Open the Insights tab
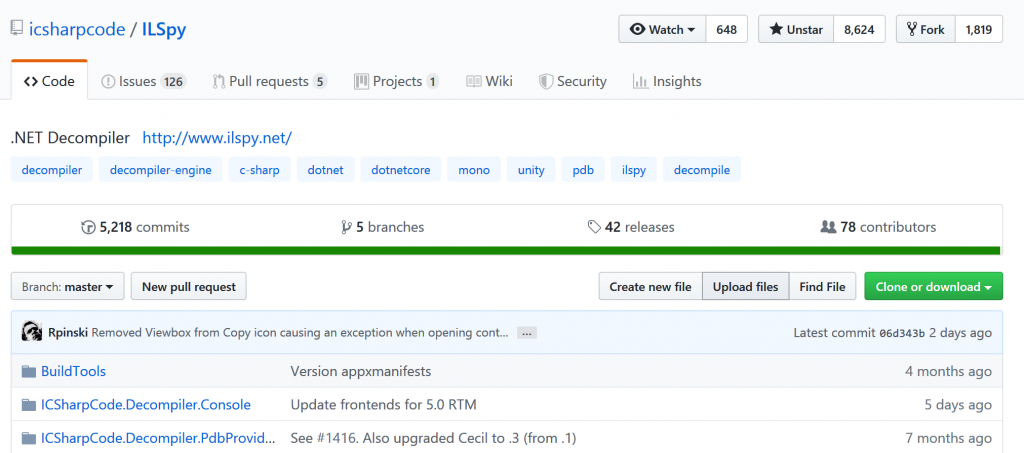The image size is (1024, 453). pos(667,82)
